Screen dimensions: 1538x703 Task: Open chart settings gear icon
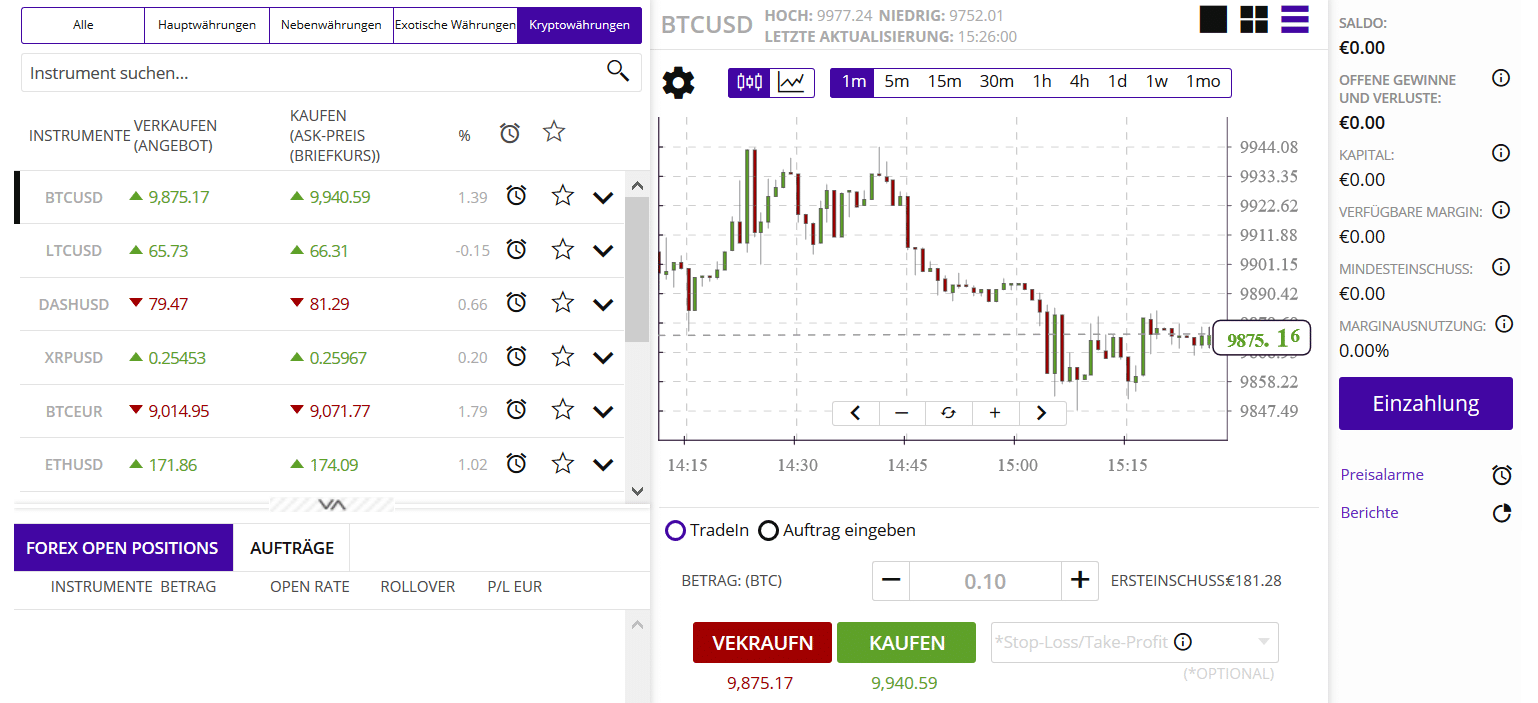pos(678,82)
